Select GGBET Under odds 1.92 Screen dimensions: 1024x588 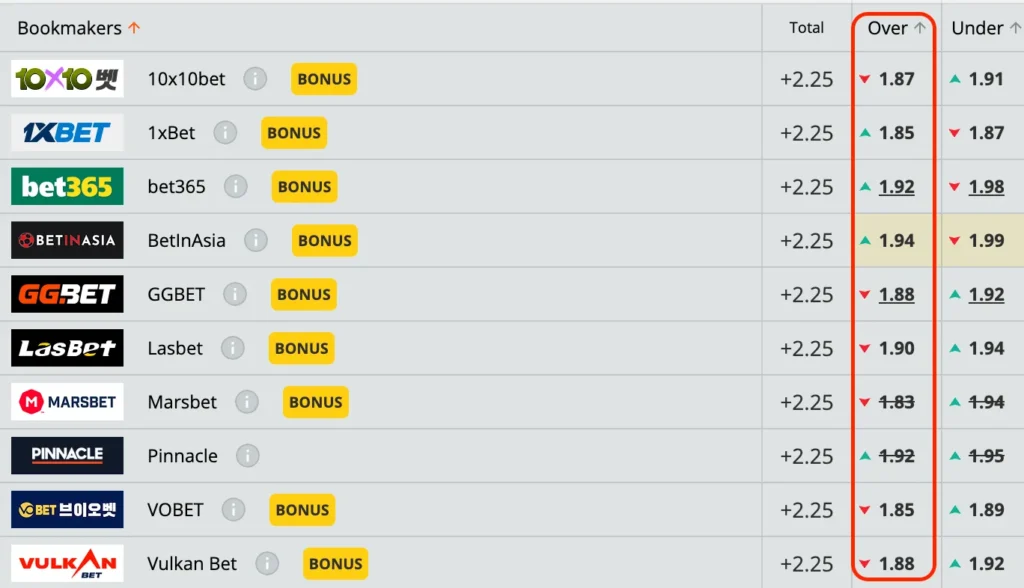coord(986,294)
